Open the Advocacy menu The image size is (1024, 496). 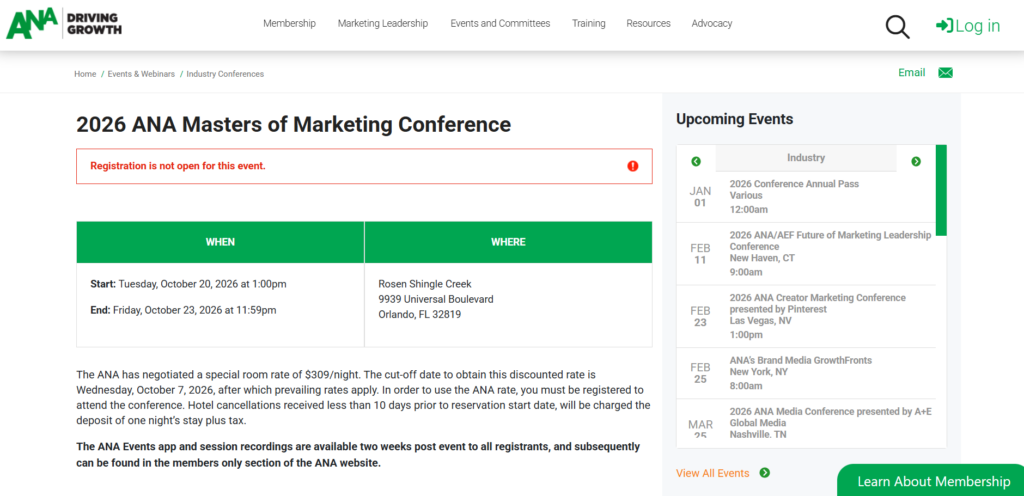(x=712, y=23)
